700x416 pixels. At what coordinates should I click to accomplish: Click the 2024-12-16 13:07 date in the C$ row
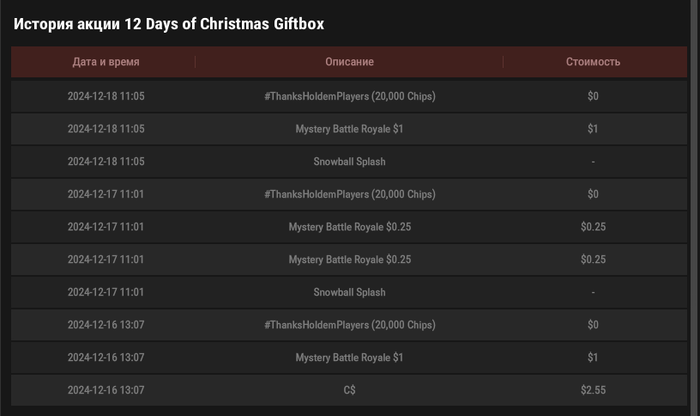(106, 390)
